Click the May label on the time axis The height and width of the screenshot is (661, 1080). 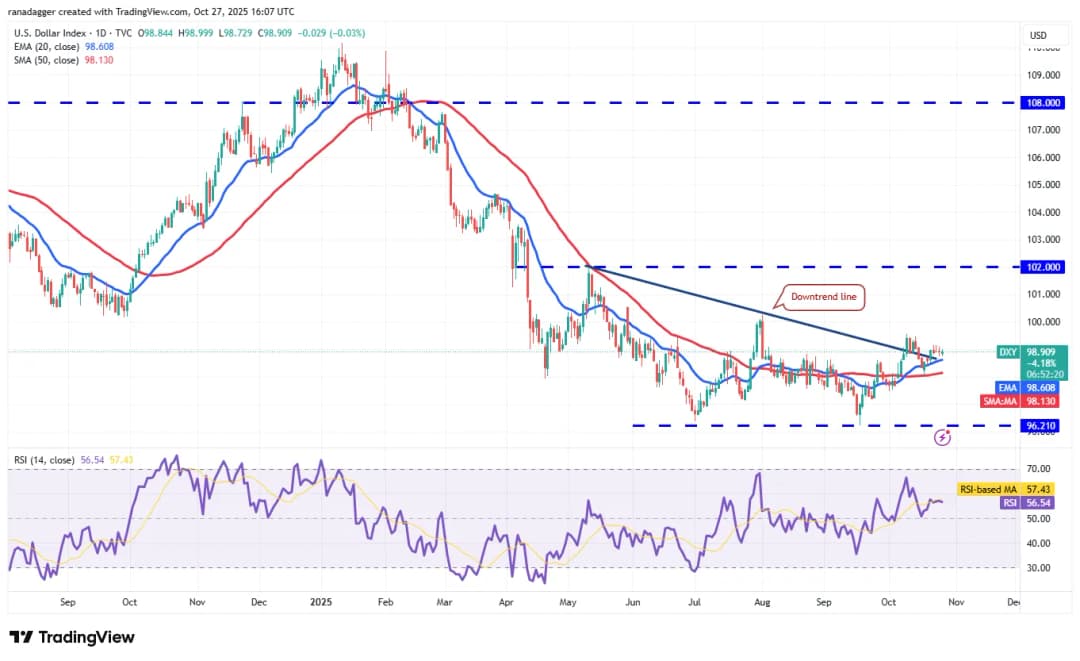570,603
